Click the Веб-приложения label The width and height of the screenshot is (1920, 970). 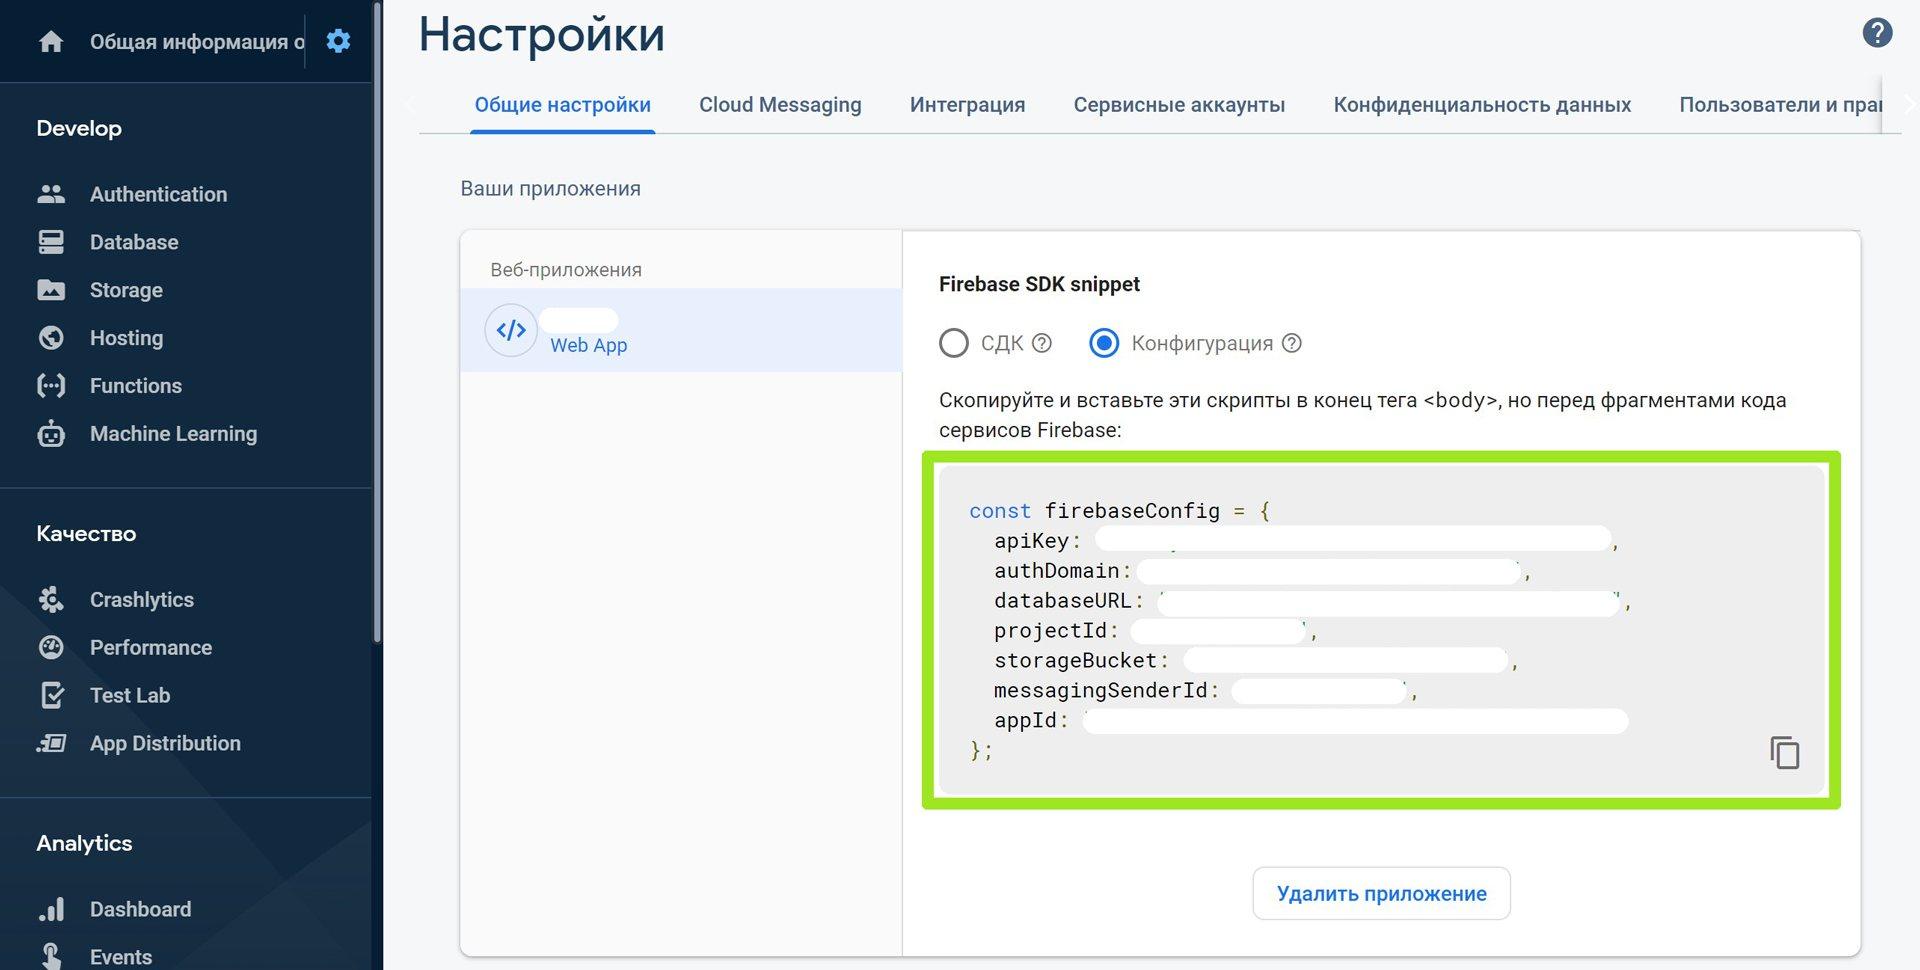(566, 270)
